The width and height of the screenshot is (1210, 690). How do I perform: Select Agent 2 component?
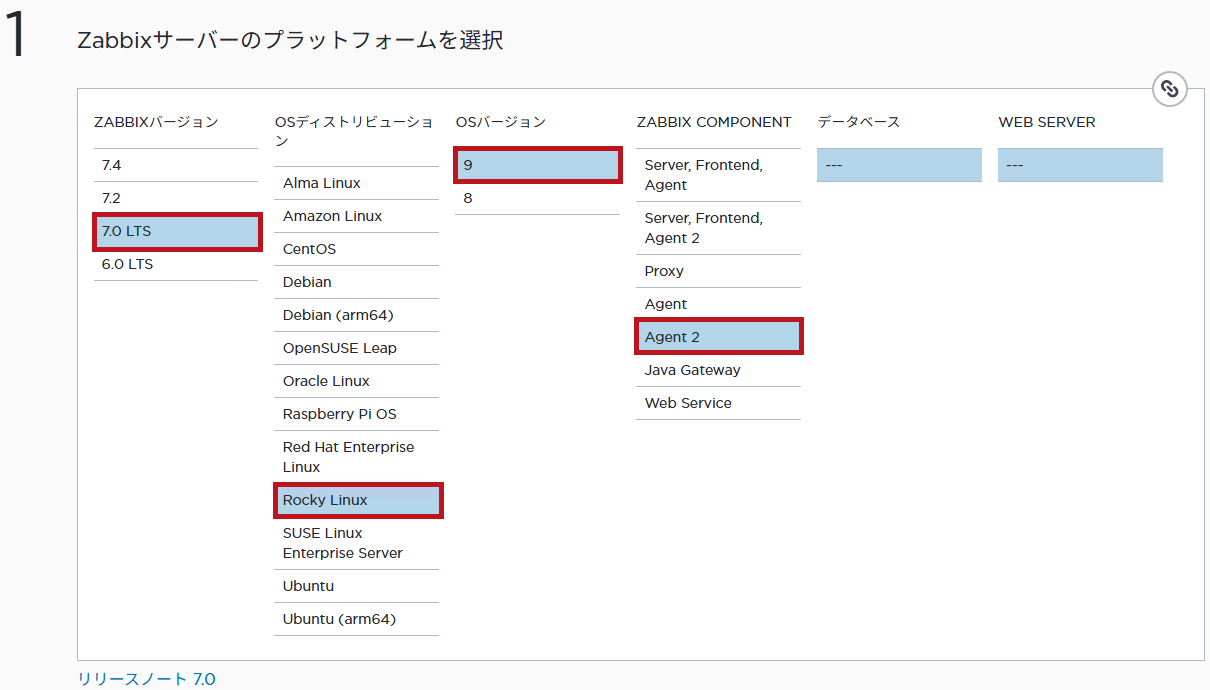(719, 337)
